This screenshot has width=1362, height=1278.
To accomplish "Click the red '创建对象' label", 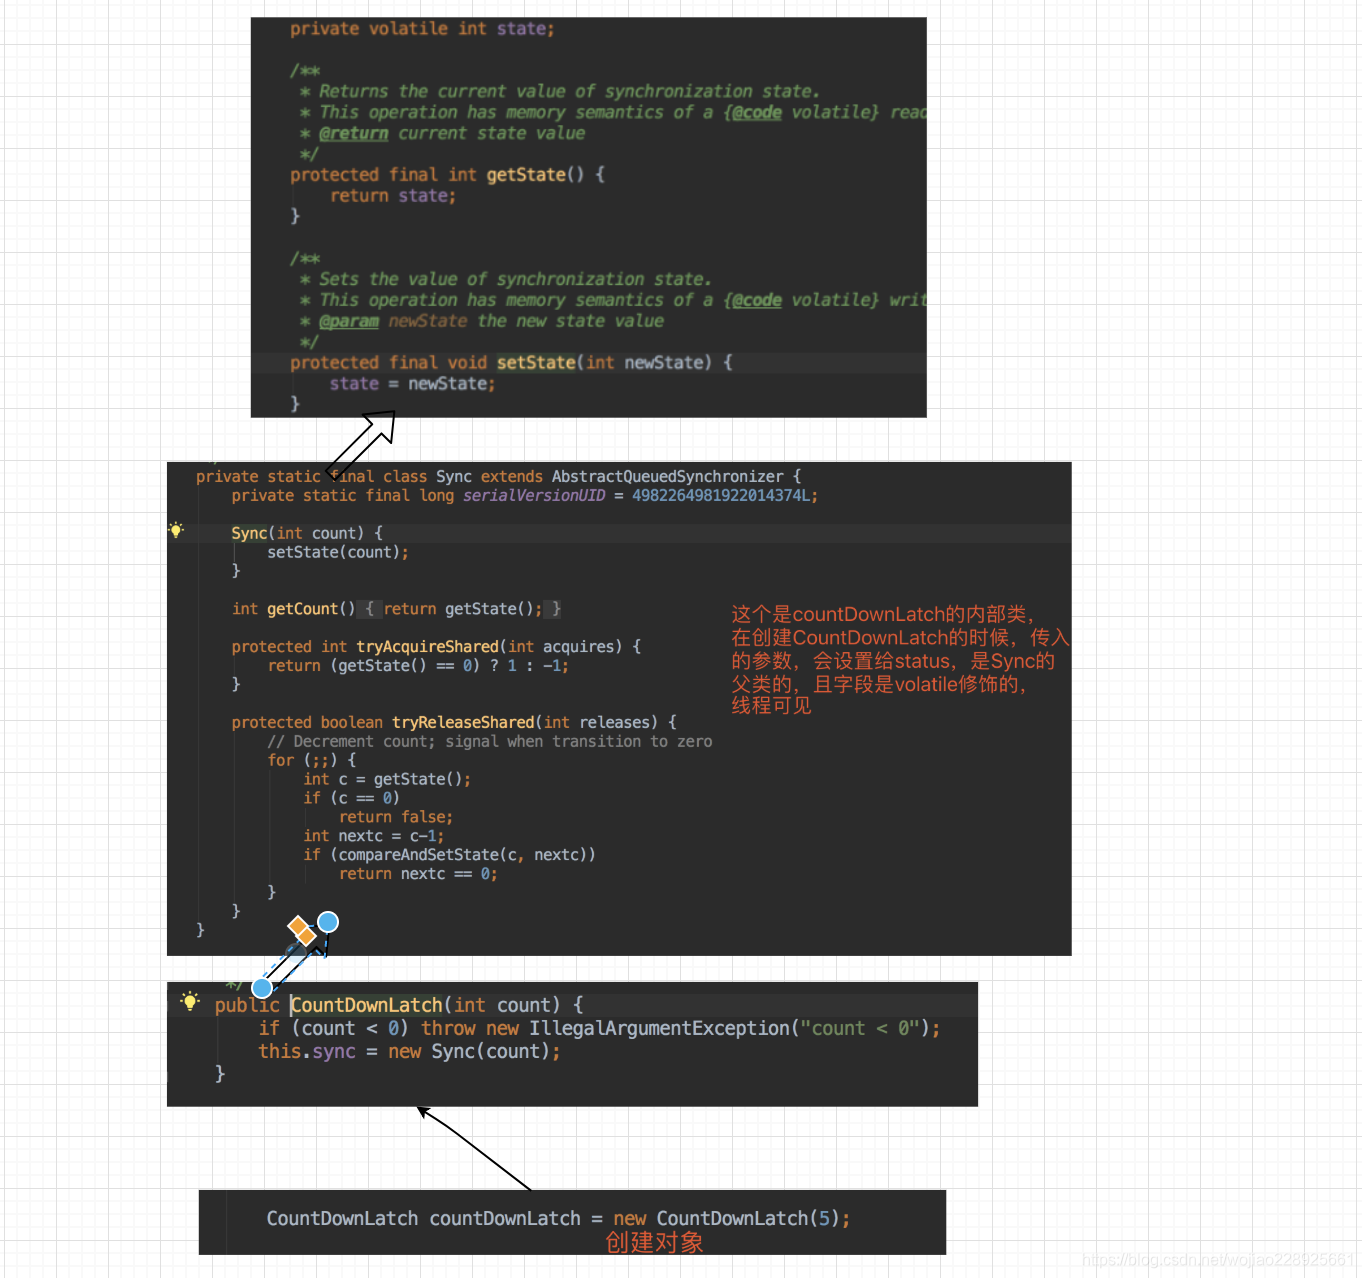I will pos(654,1243).
